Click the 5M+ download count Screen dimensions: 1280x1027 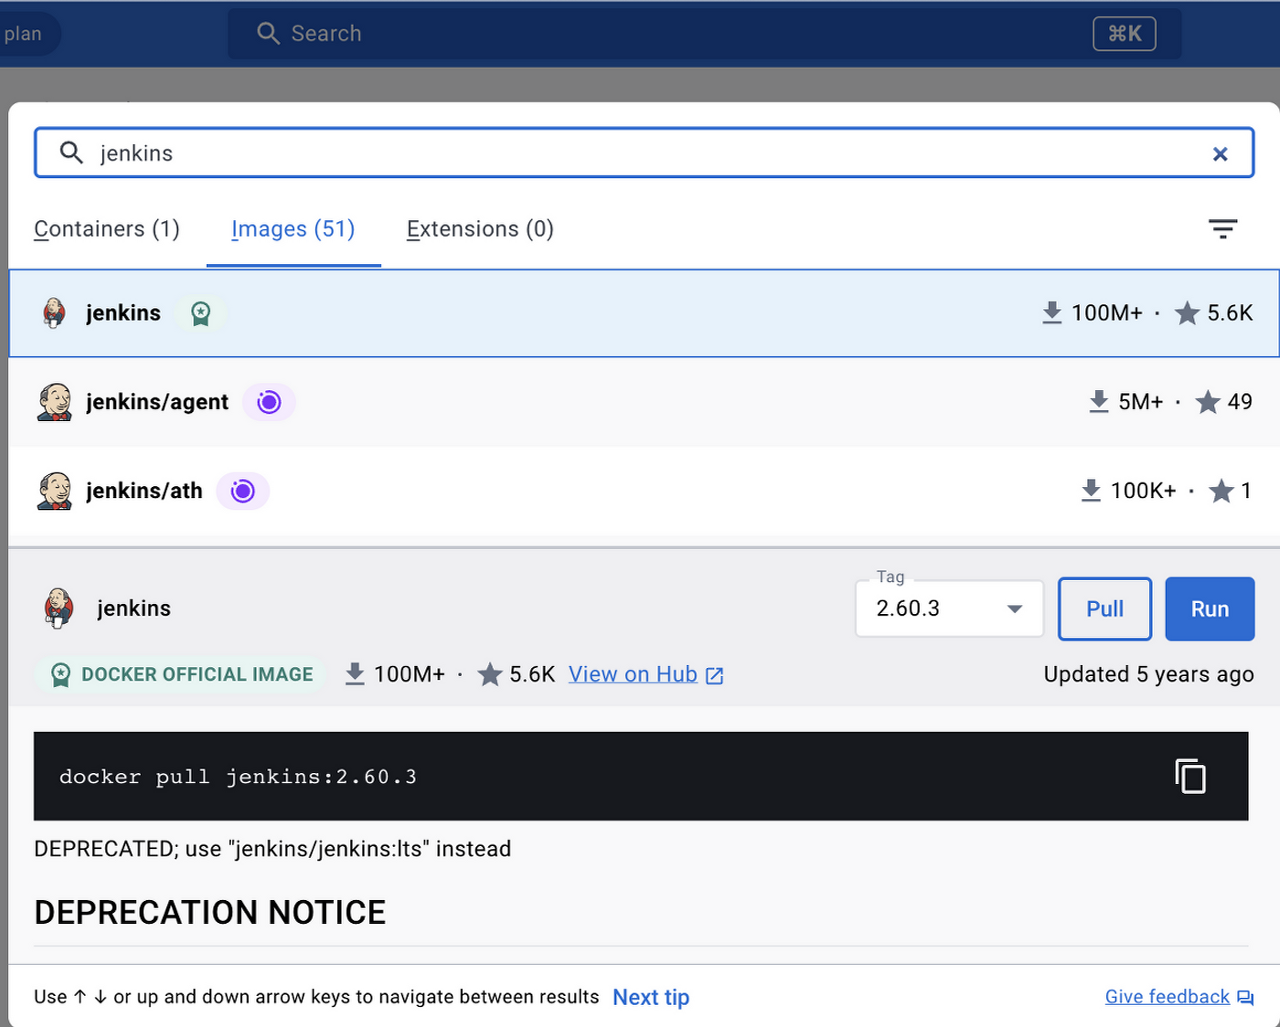[x=1141, y=402]
